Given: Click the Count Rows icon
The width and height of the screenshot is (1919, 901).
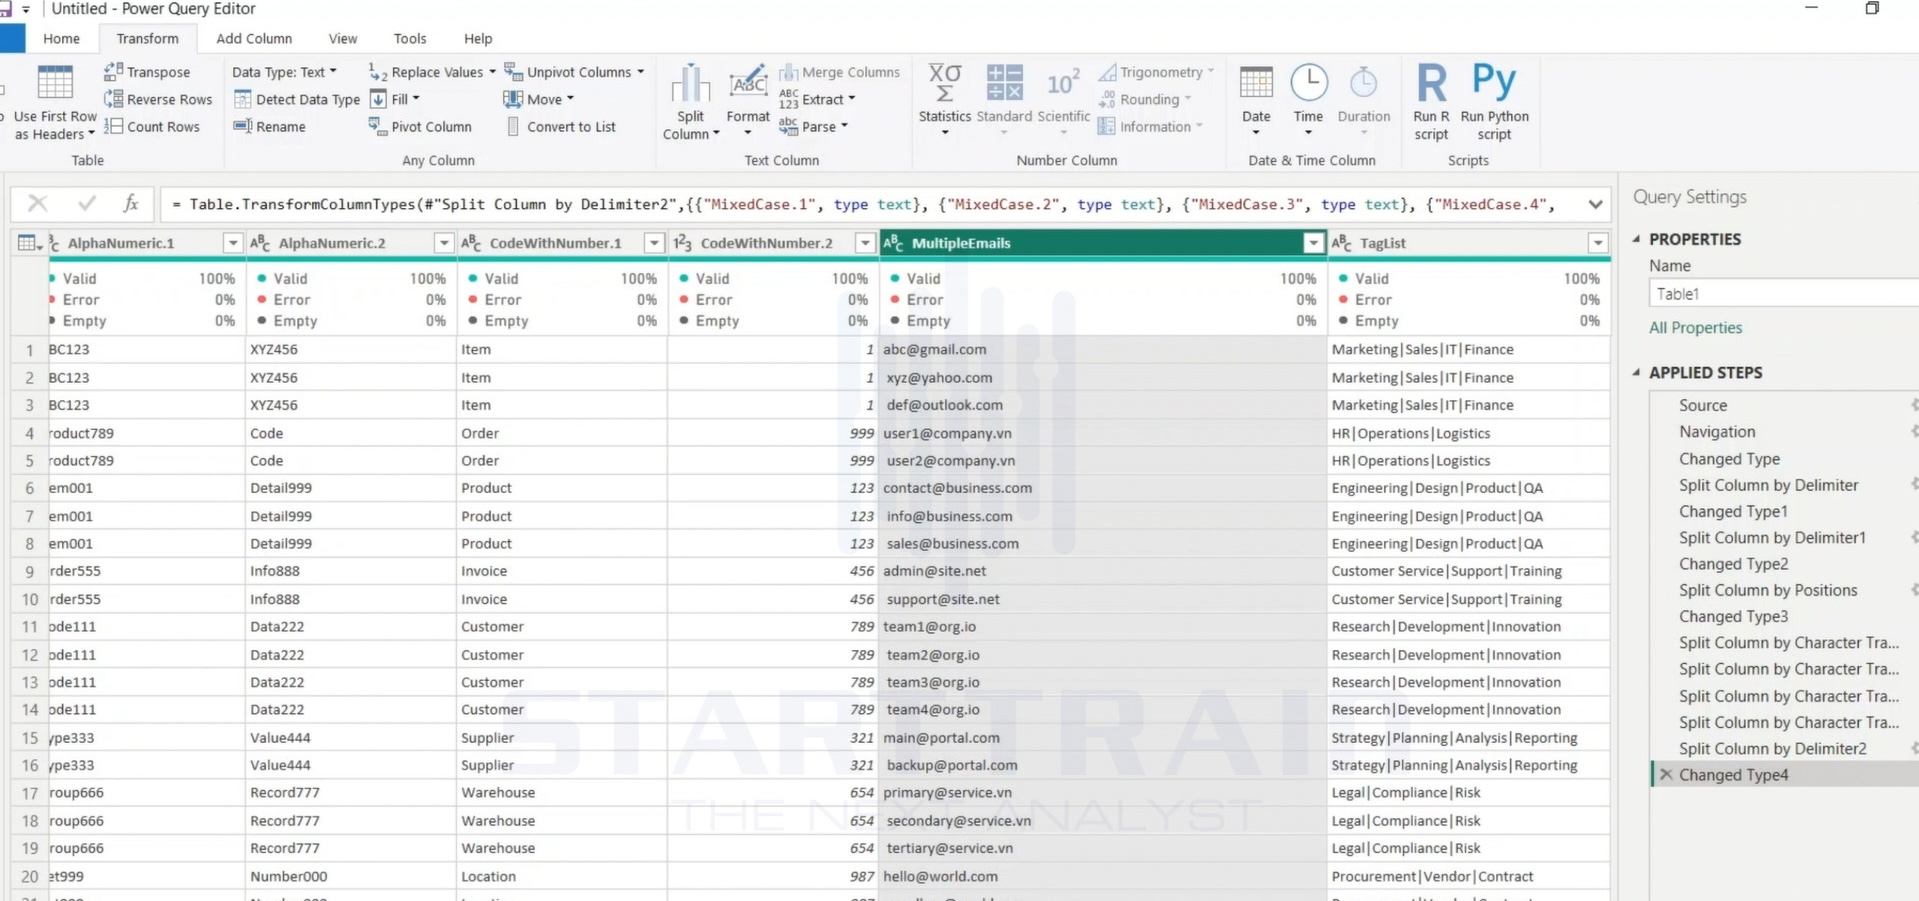Looking at the screenshot, I should 113,126.
